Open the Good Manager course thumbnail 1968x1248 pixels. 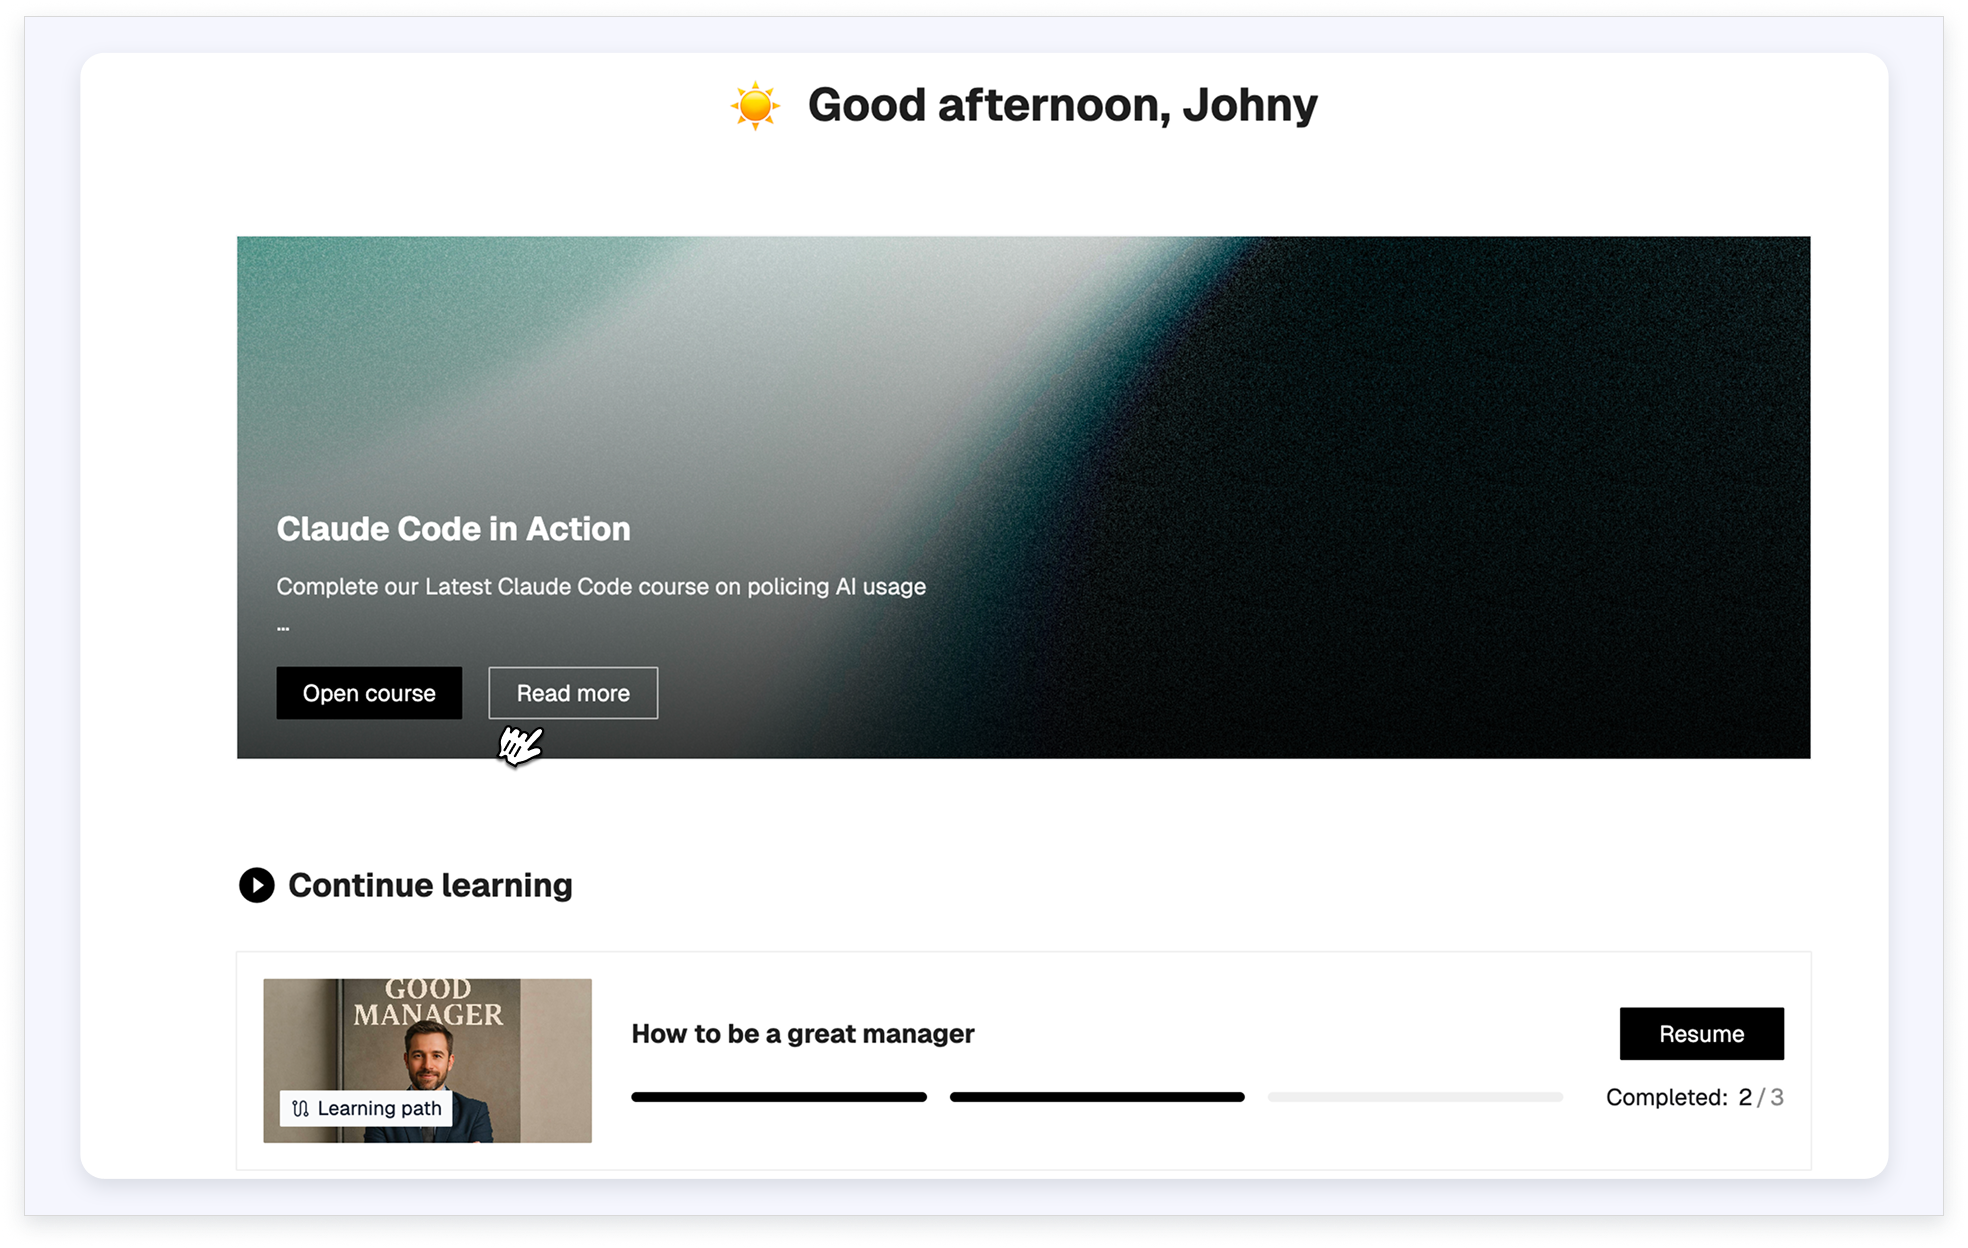427,1061
